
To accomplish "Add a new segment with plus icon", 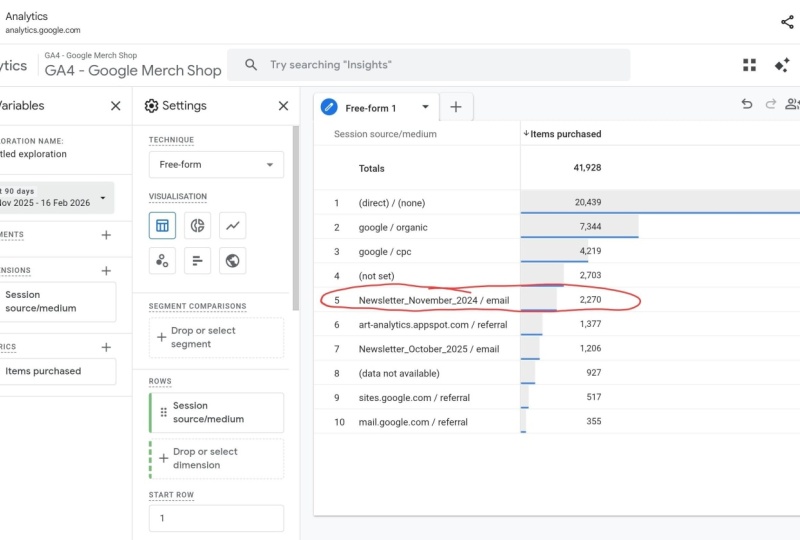I will tap(106, 235).
